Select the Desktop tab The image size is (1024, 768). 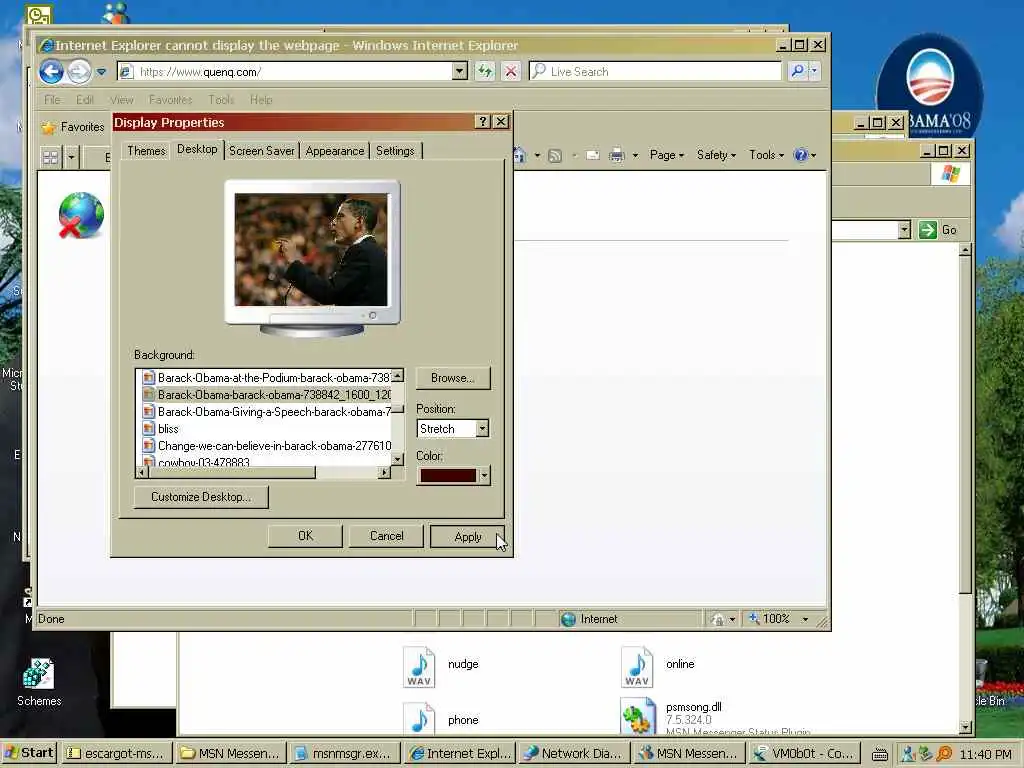coord(197,149)
